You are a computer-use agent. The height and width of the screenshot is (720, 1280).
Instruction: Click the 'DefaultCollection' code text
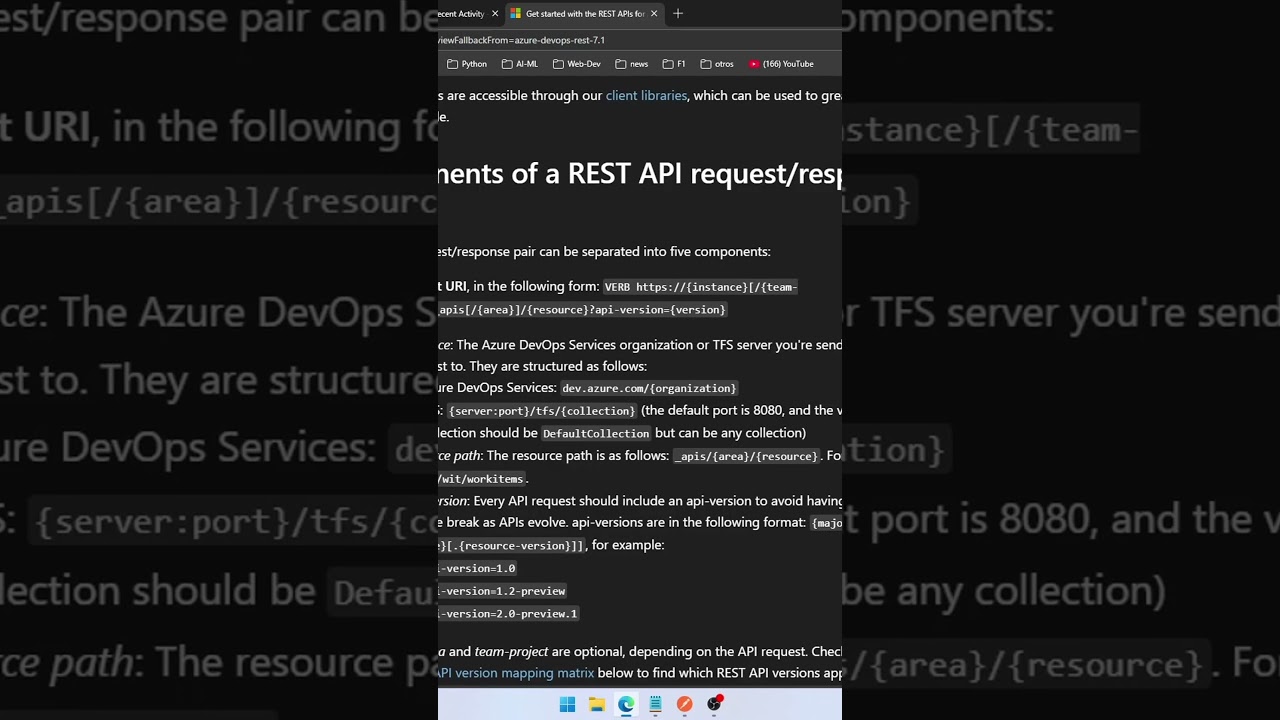coord(596,434)
